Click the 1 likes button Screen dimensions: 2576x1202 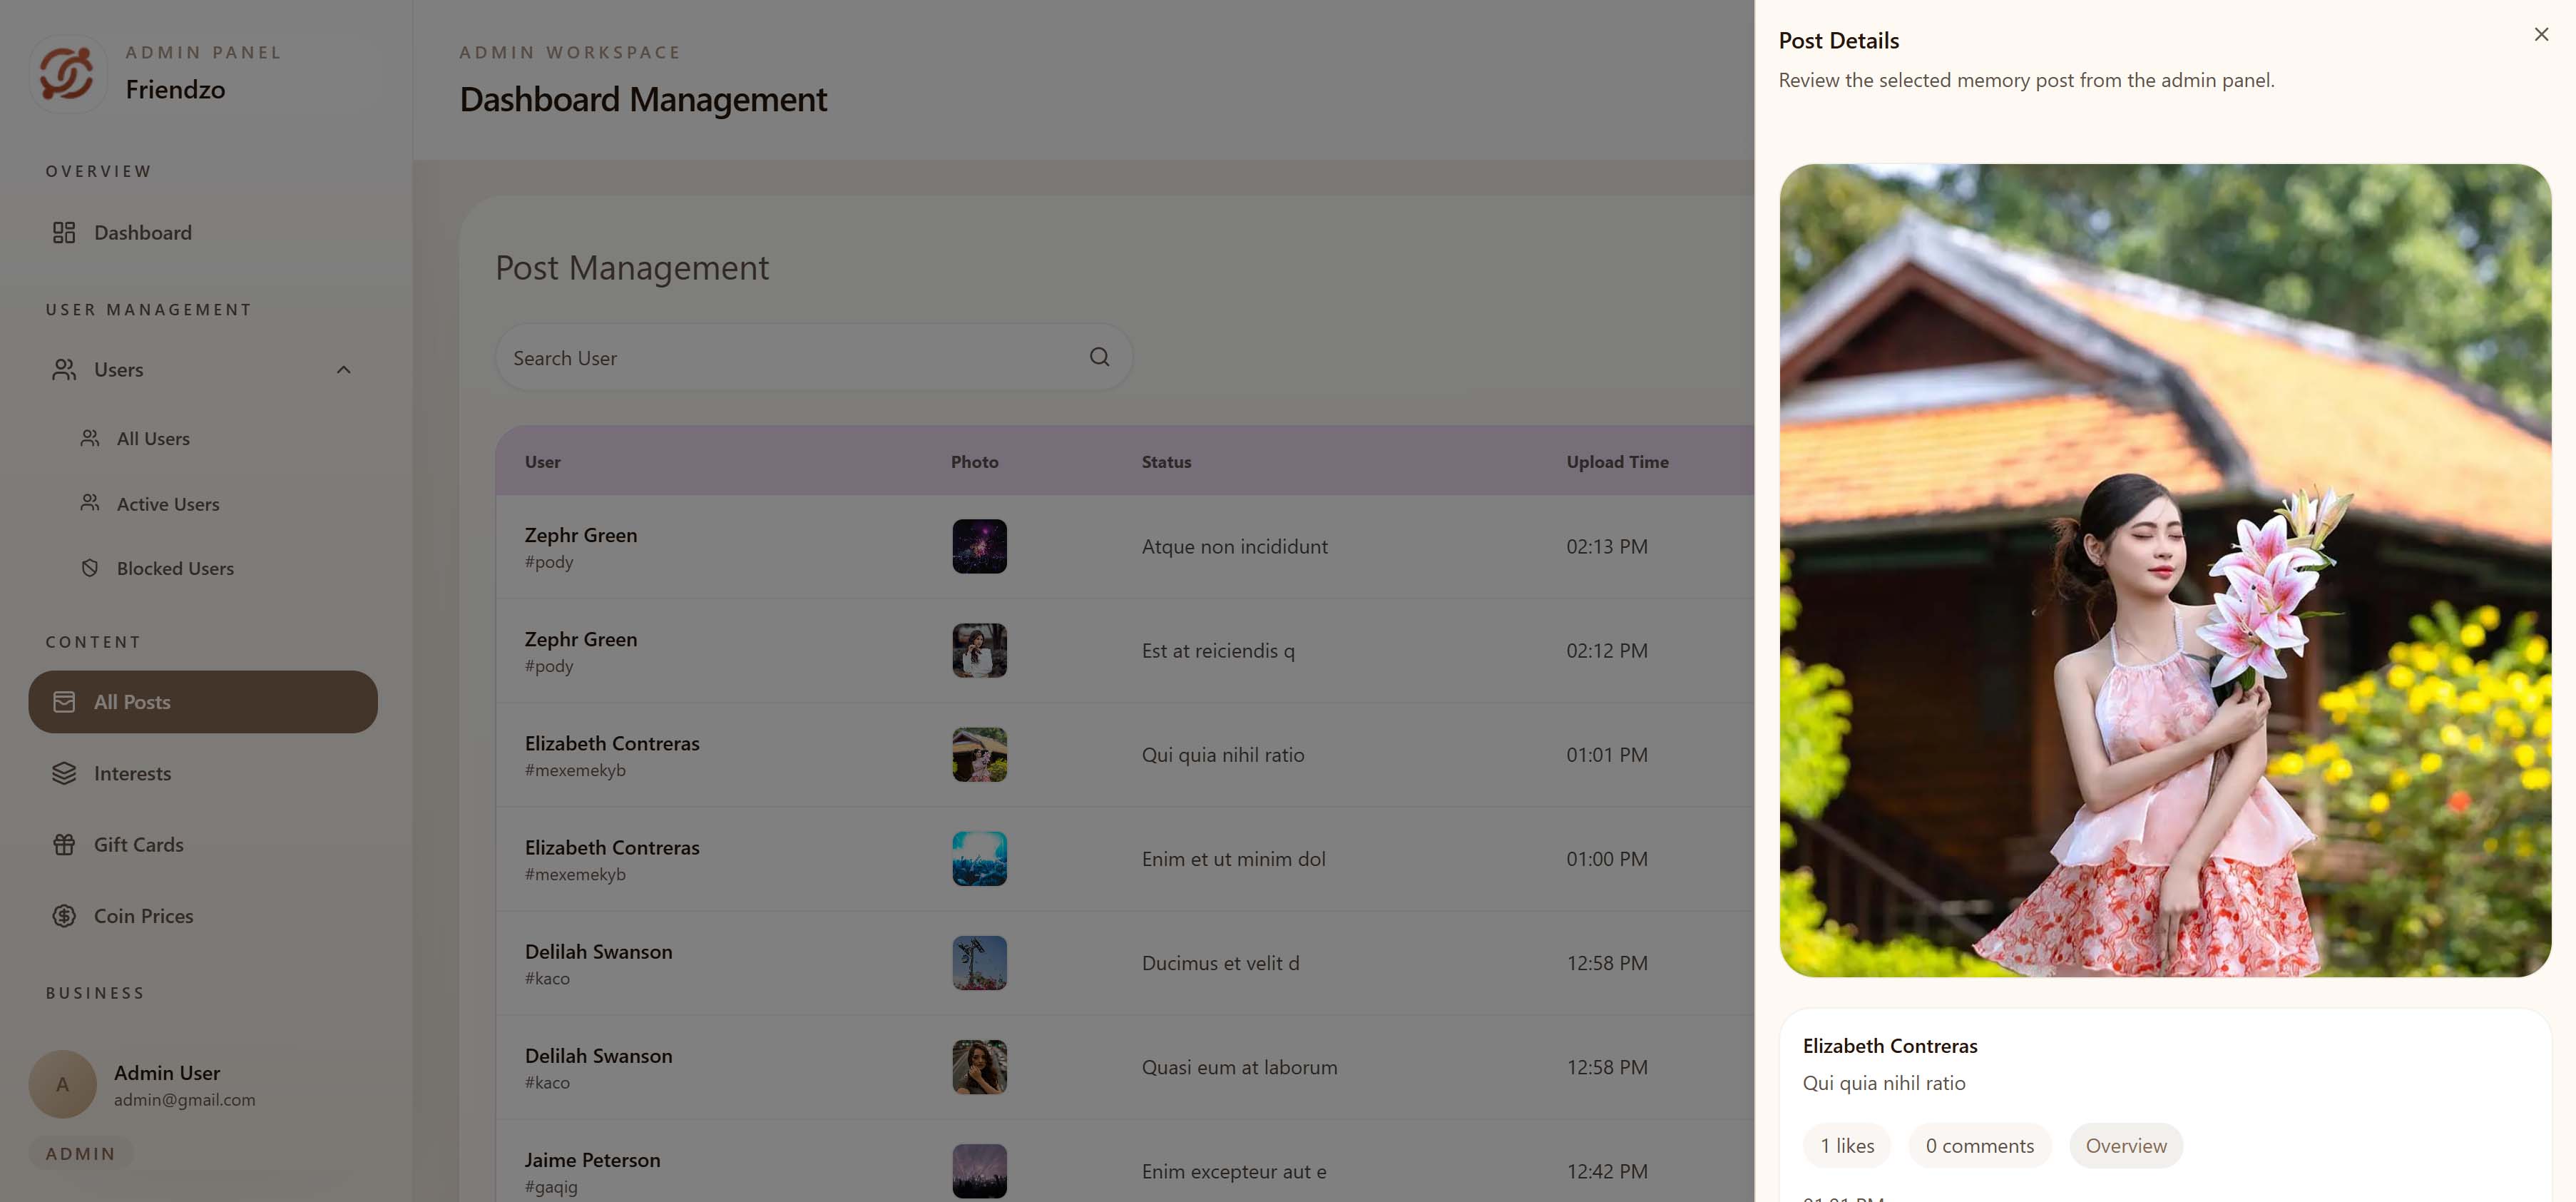pos(1847,1145)
